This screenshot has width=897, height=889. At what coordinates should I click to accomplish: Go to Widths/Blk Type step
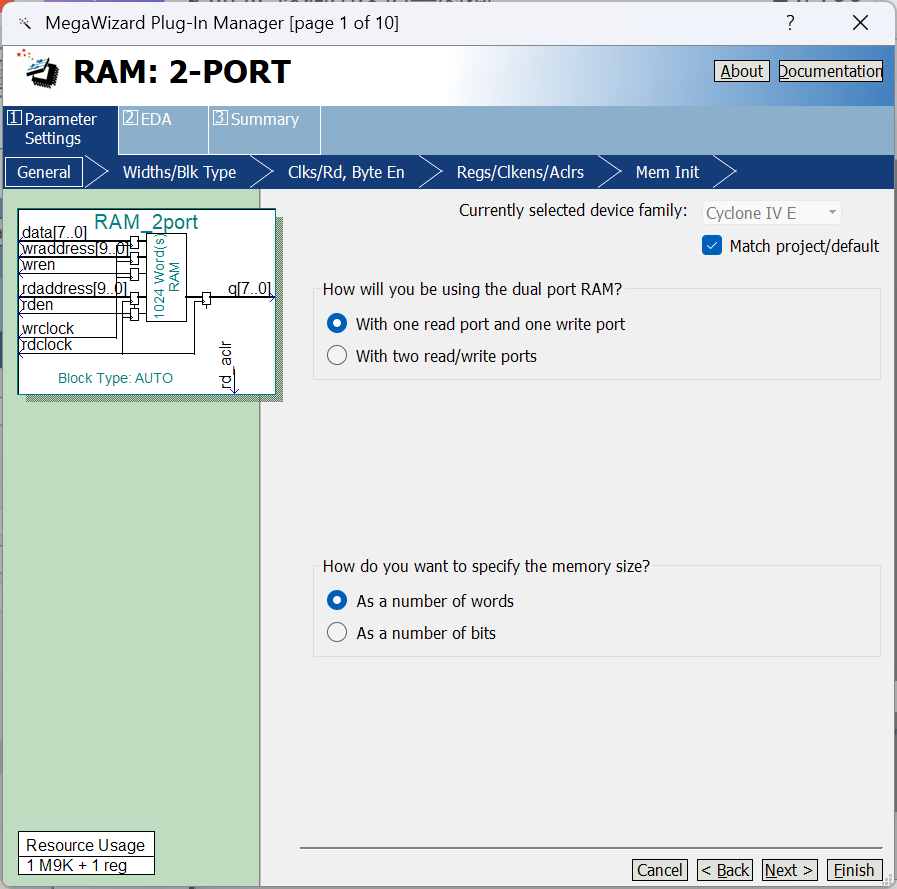180,172
